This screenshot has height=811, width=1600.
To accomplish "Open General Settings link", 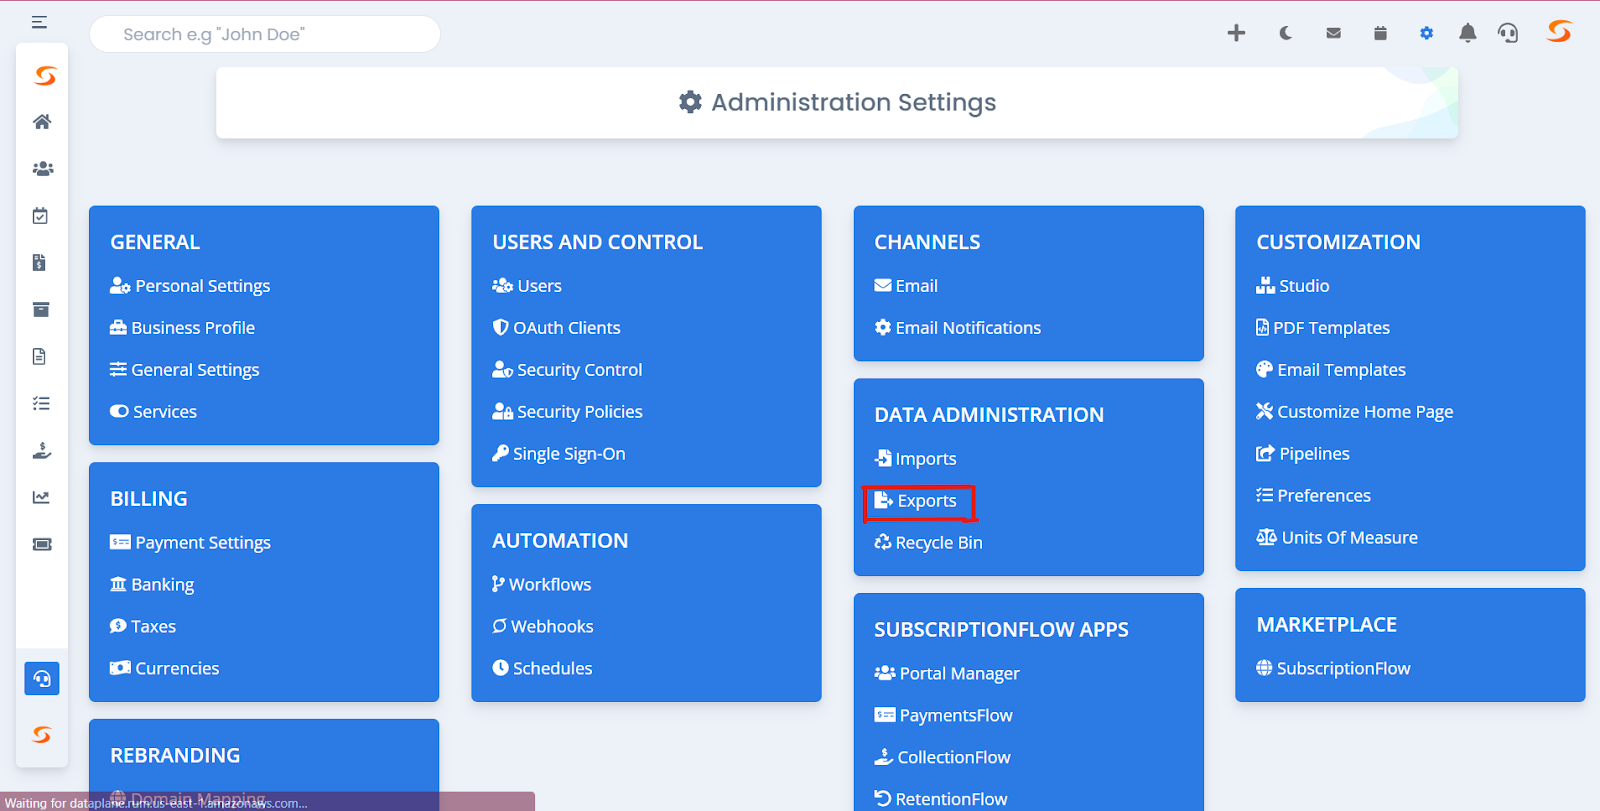I will (184, 370).
